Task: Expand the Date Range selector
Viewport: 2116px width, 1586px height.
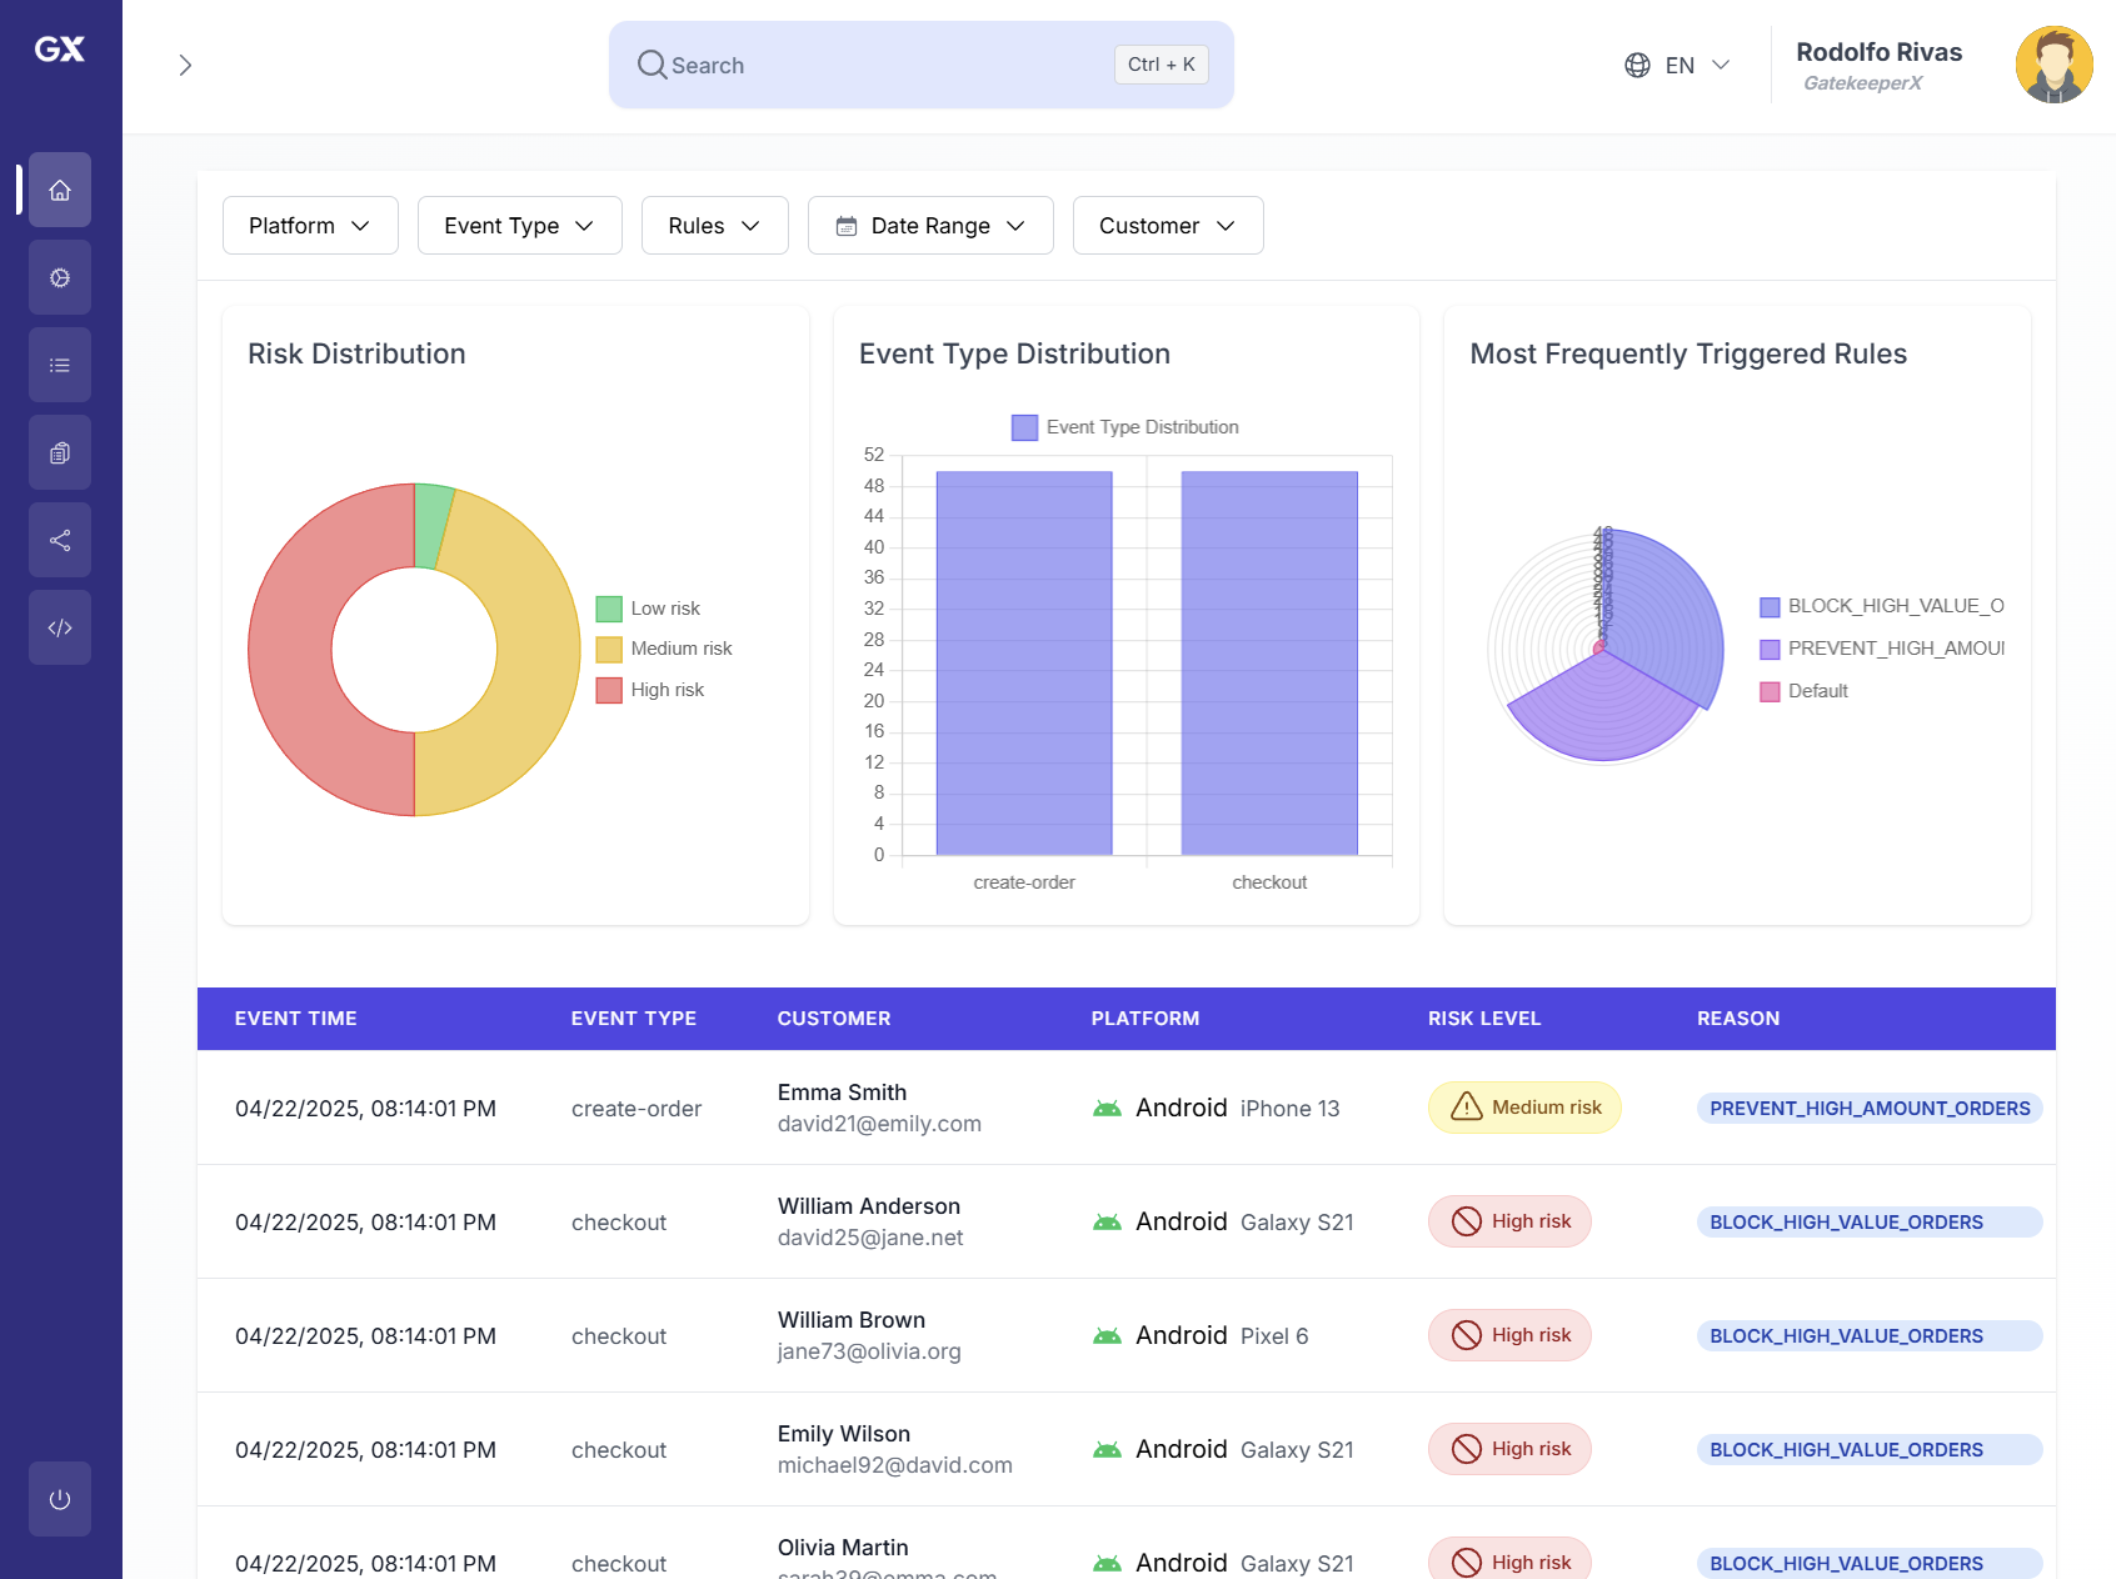Action: 929,225
